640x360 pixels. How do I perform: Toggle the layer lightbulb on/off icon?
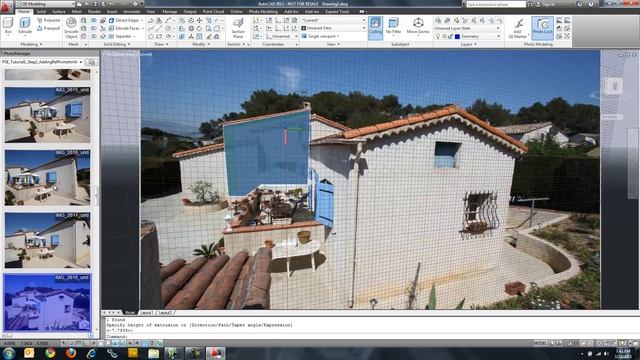tap(438, 36)
